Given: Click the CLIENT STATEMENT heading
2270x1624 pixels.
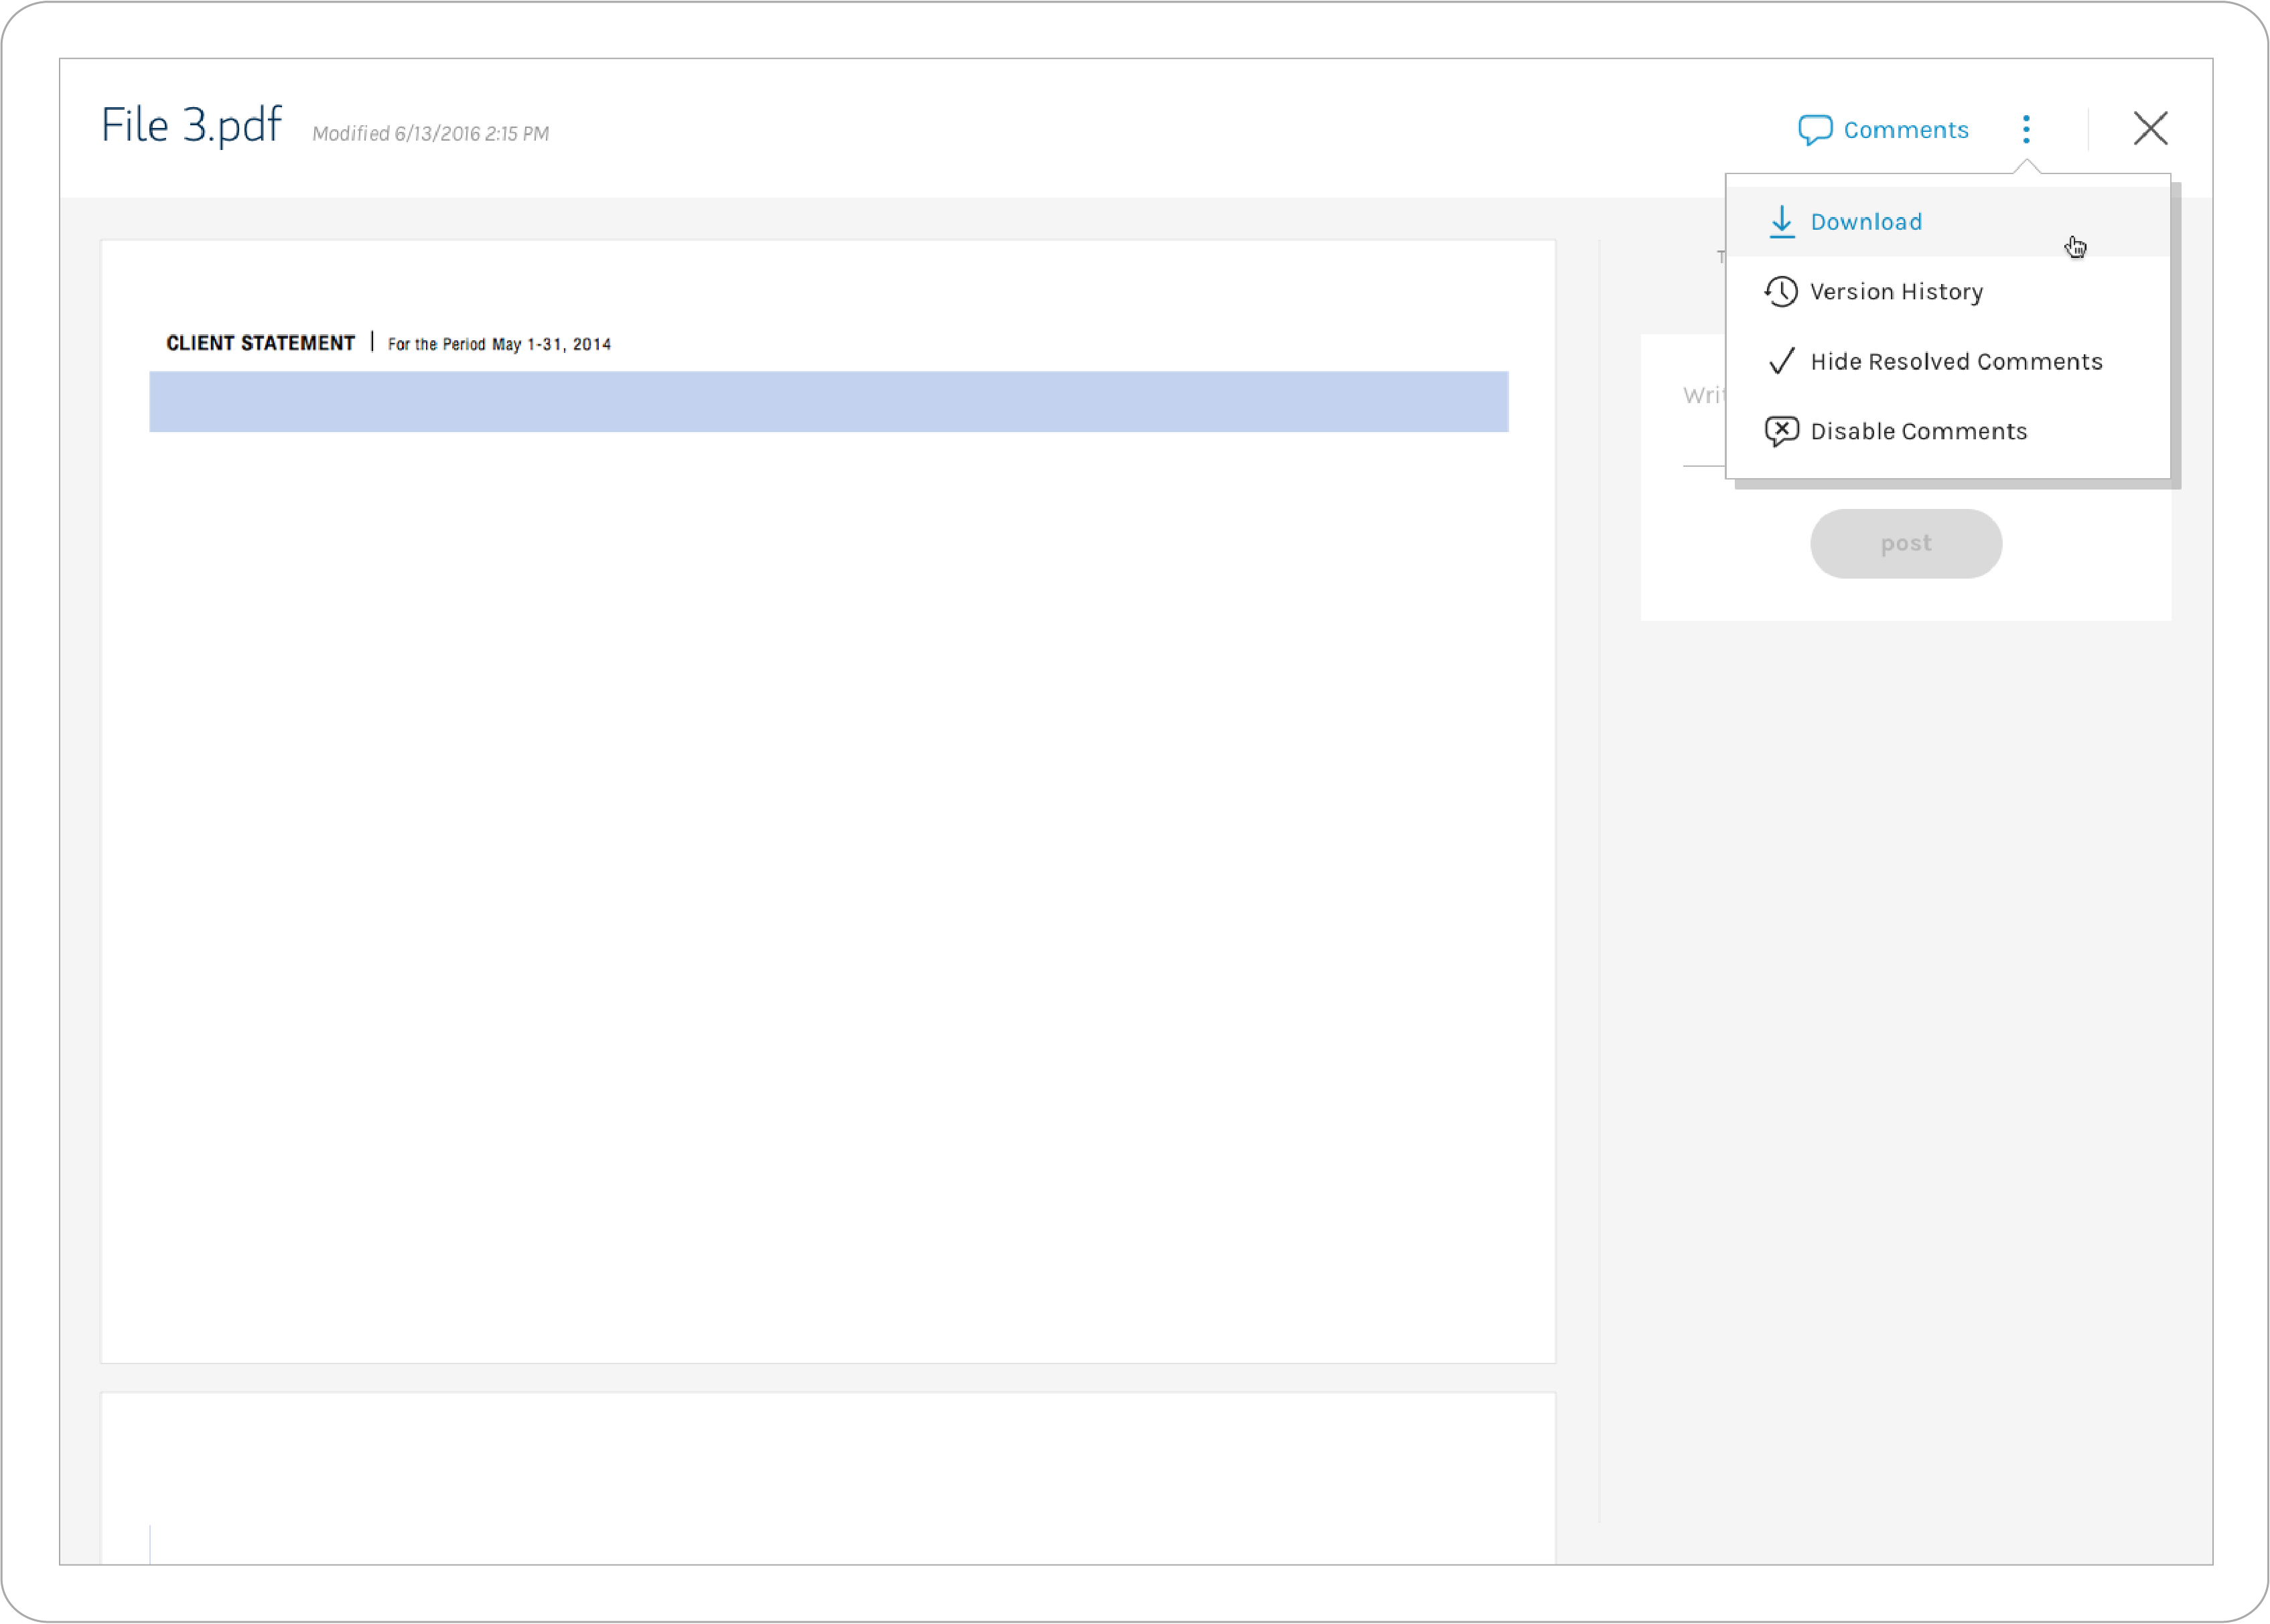Looking at the screenshot, I should coord(260,344).
